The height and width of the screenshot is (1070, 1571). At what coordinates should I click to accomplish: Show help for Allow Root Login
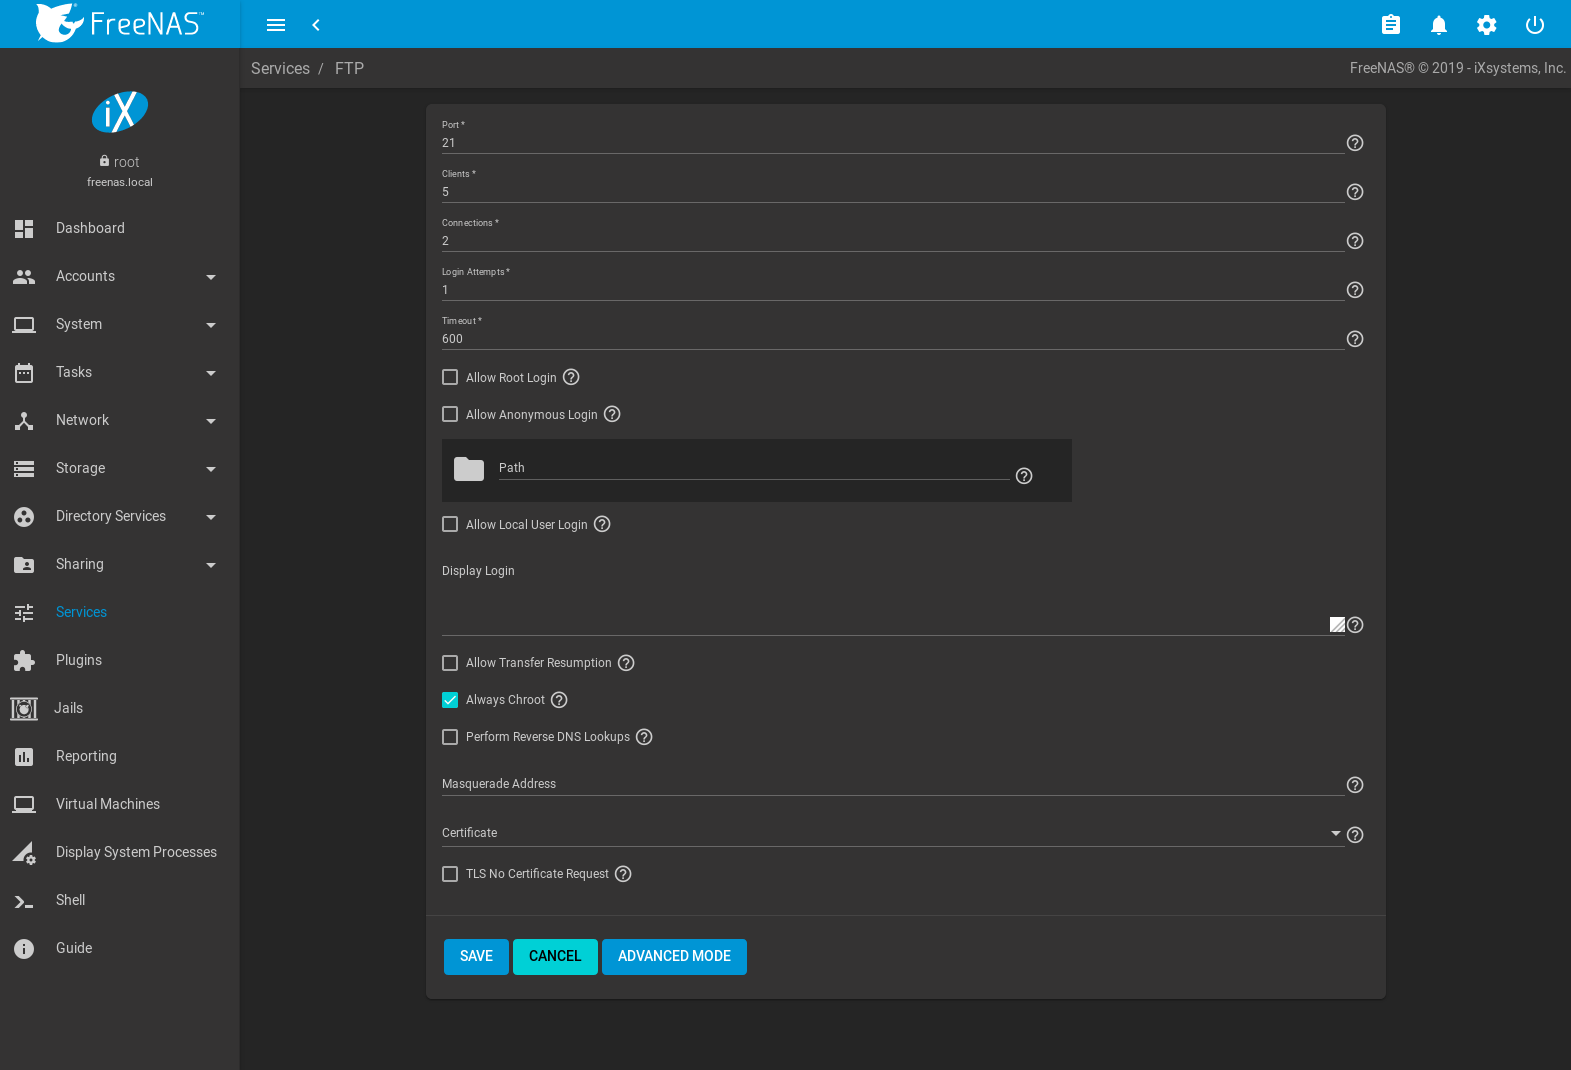coord(571,377)
